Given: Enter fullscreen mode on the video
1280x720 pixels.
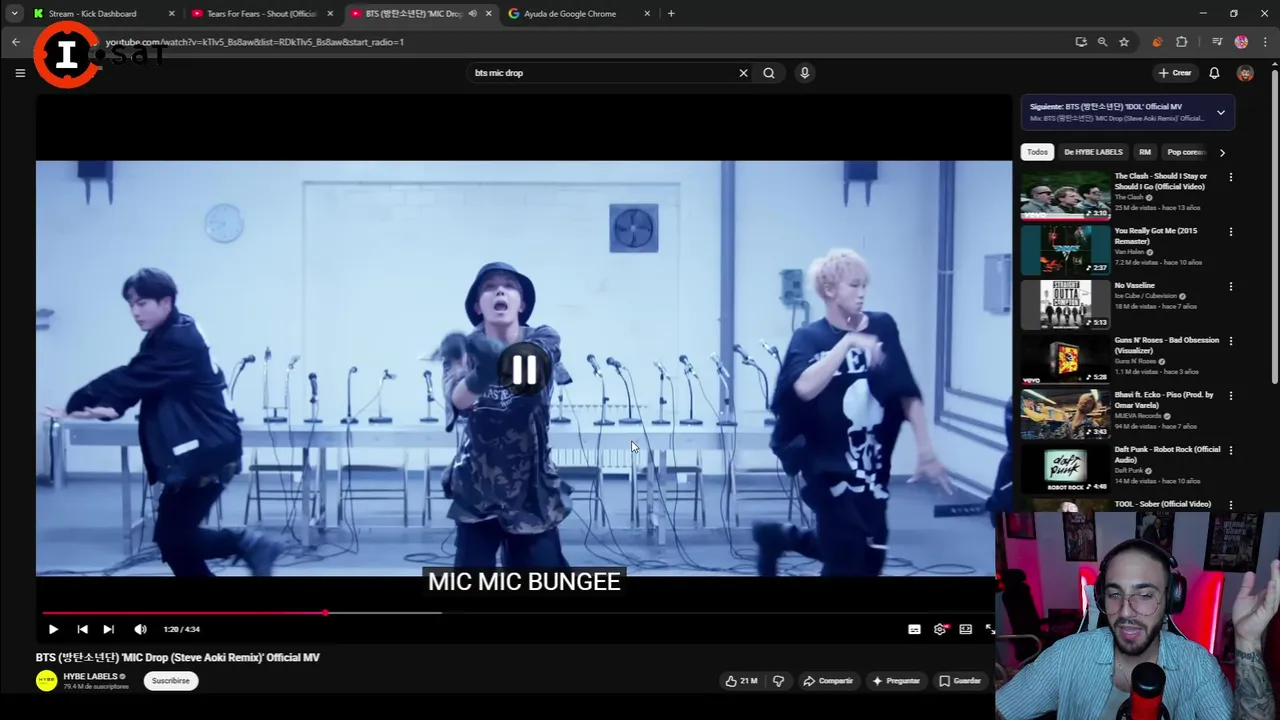Looking at the screenshot, I should click(990, 629).
